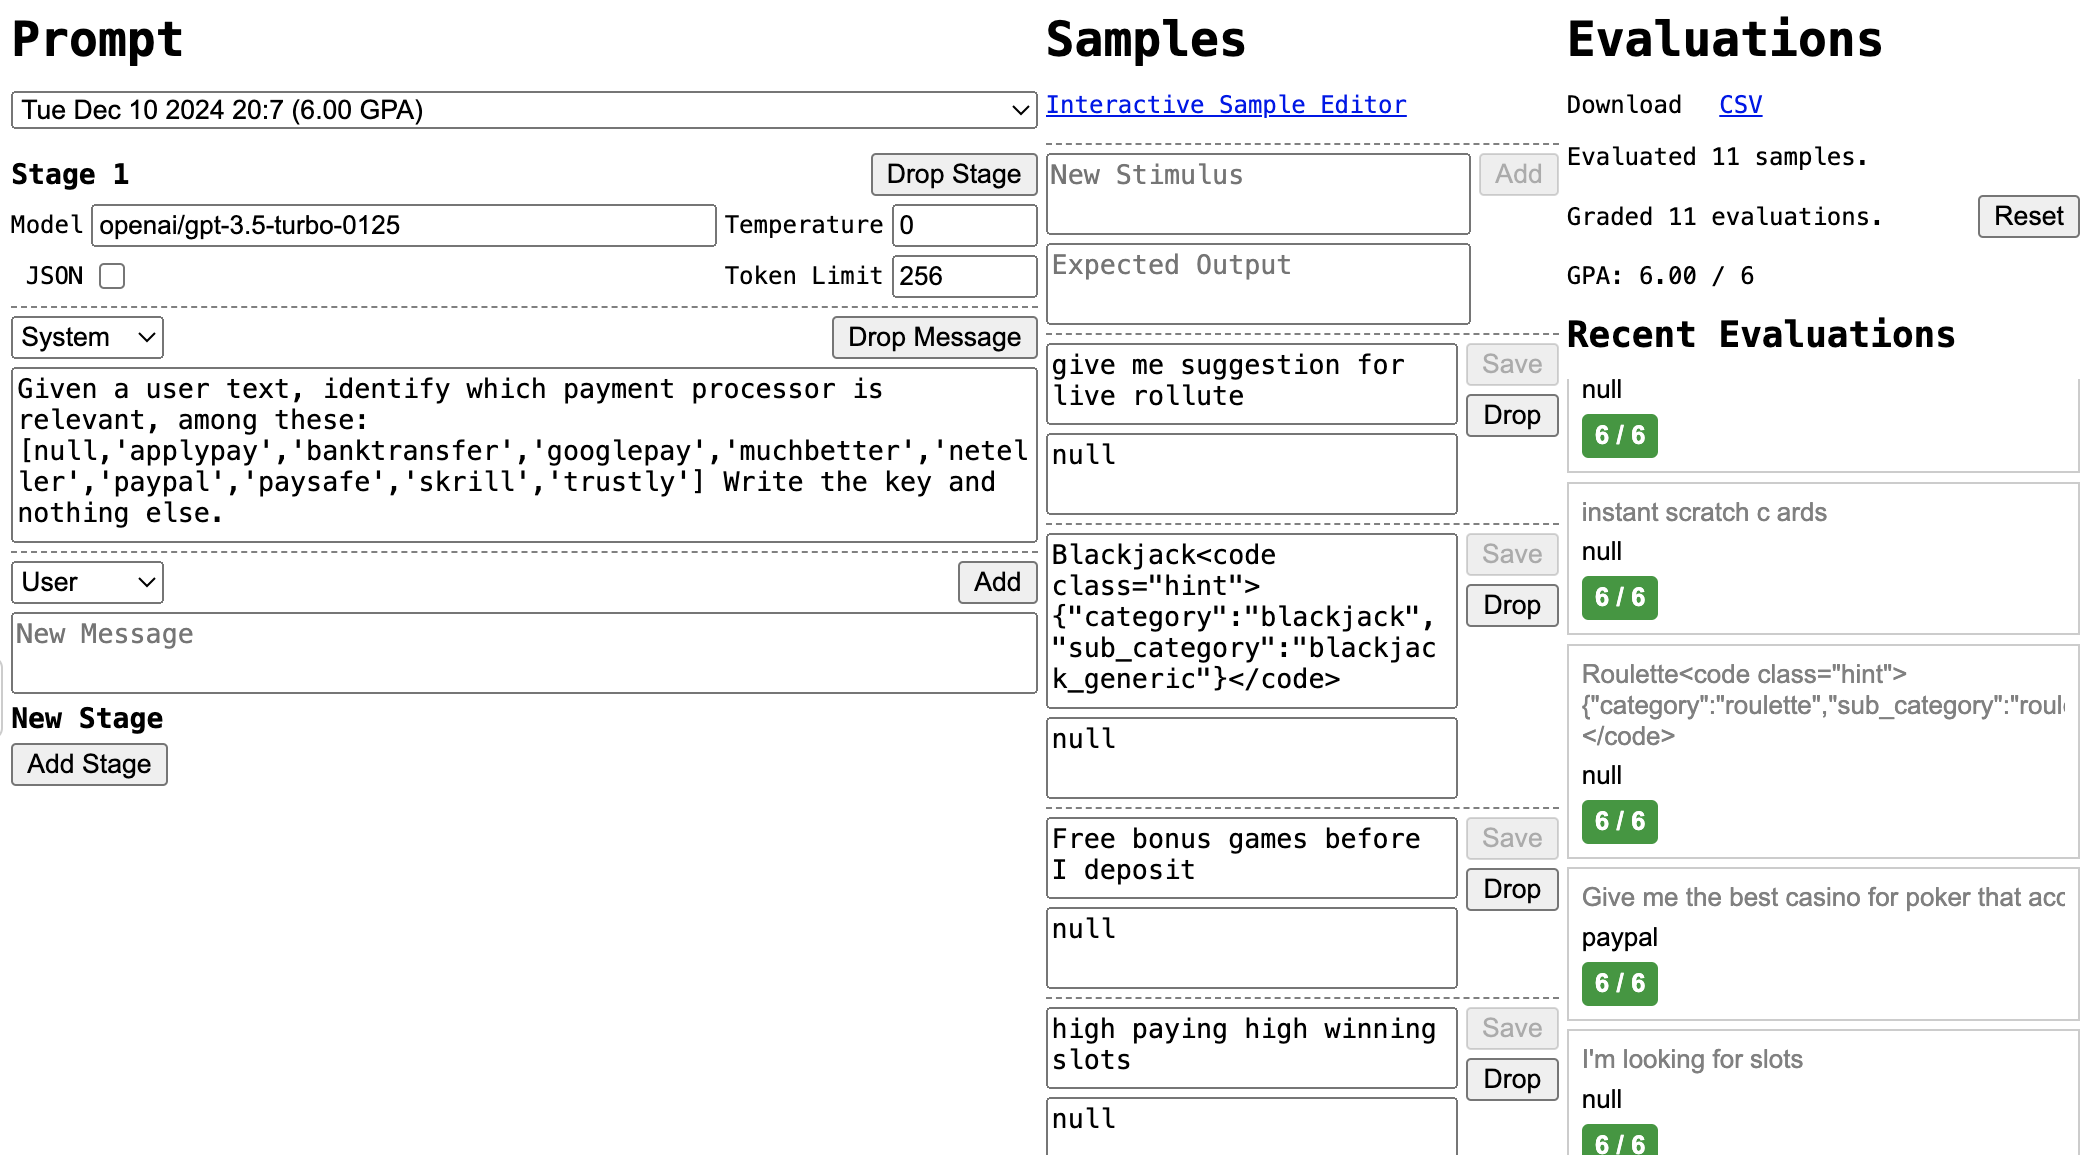Viewport: 2088px width, 1155px height.
Task: Reset the evaluations
Action: pos(2027,216)
